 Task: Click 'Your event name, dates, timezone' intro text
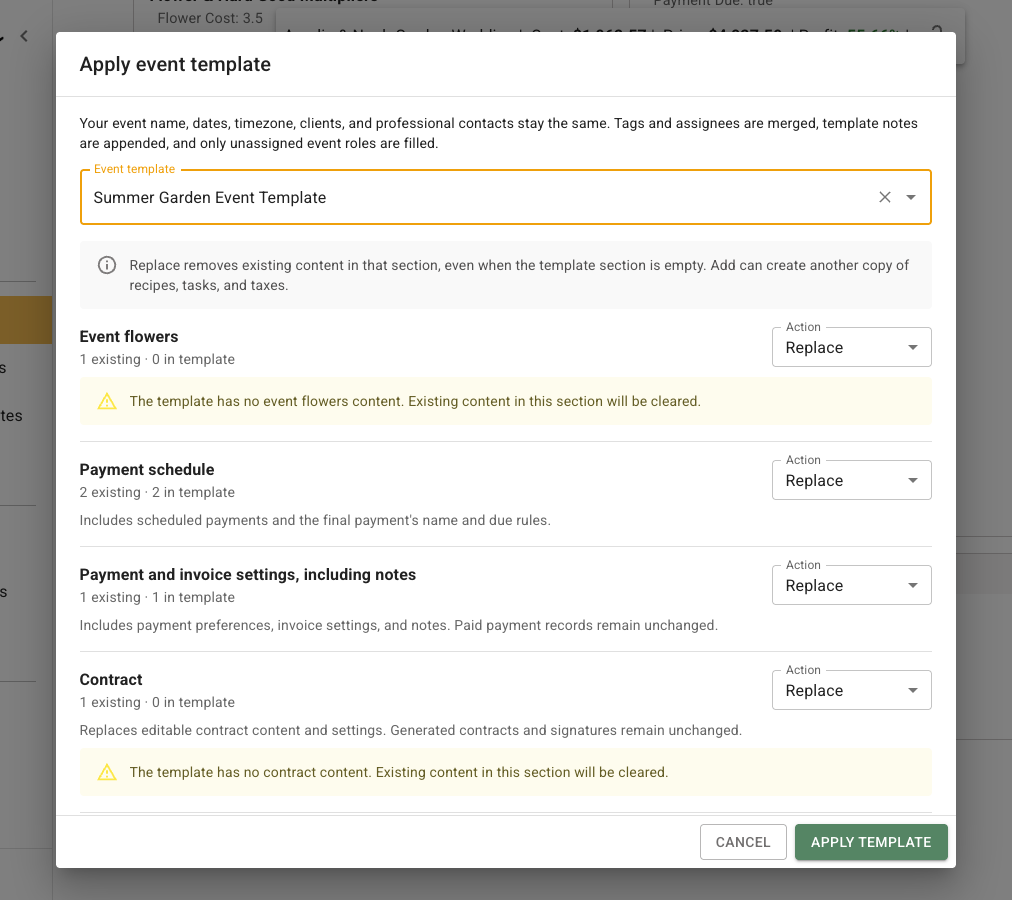(498, 133)
